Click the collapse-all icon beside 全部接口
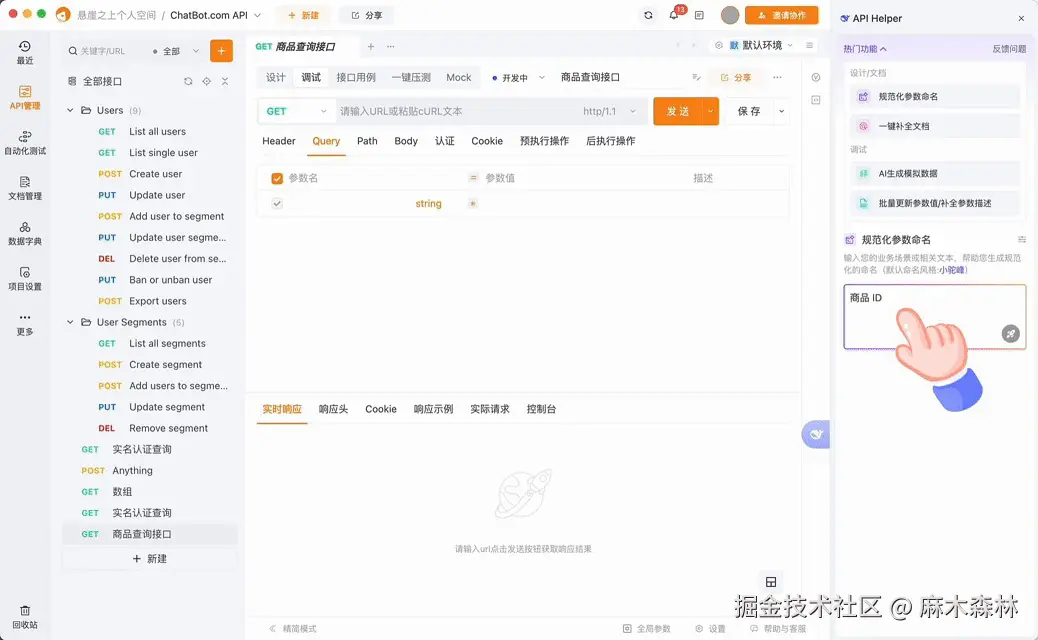The height and width of the screenshot is (640, 1038). click(225, 81)
